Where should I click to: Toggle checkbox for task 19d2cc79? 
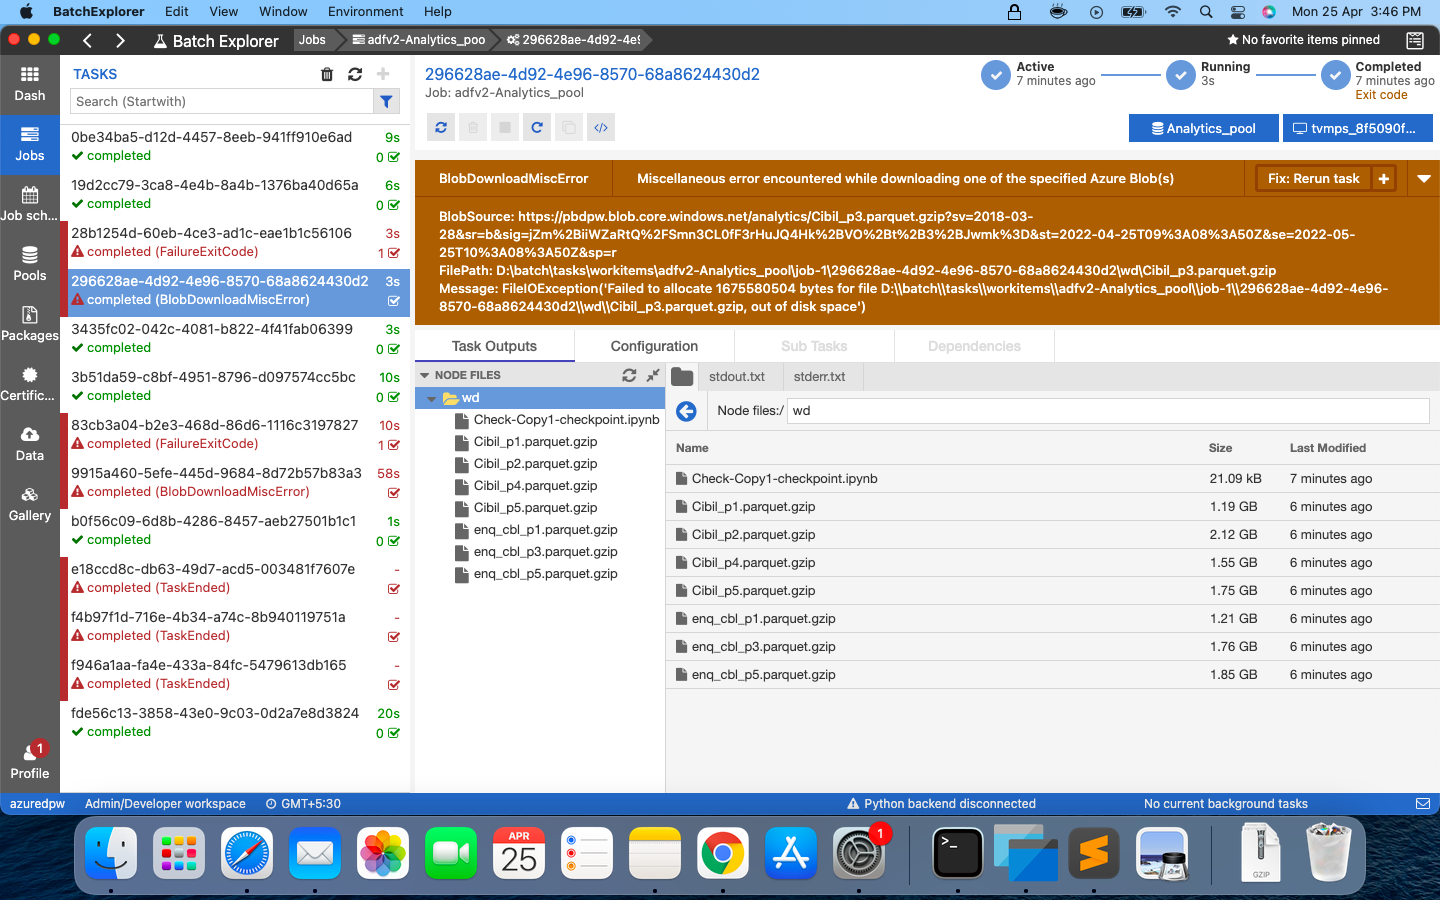pyautogui.click(x=394, y=205)
